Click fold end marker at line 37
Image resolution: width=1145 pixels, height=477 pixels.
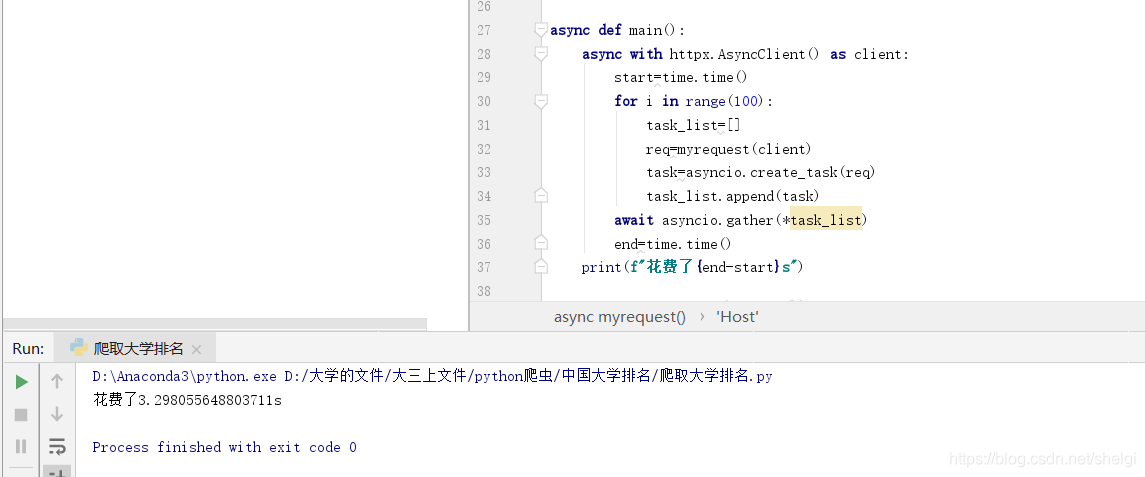point(541,267)
